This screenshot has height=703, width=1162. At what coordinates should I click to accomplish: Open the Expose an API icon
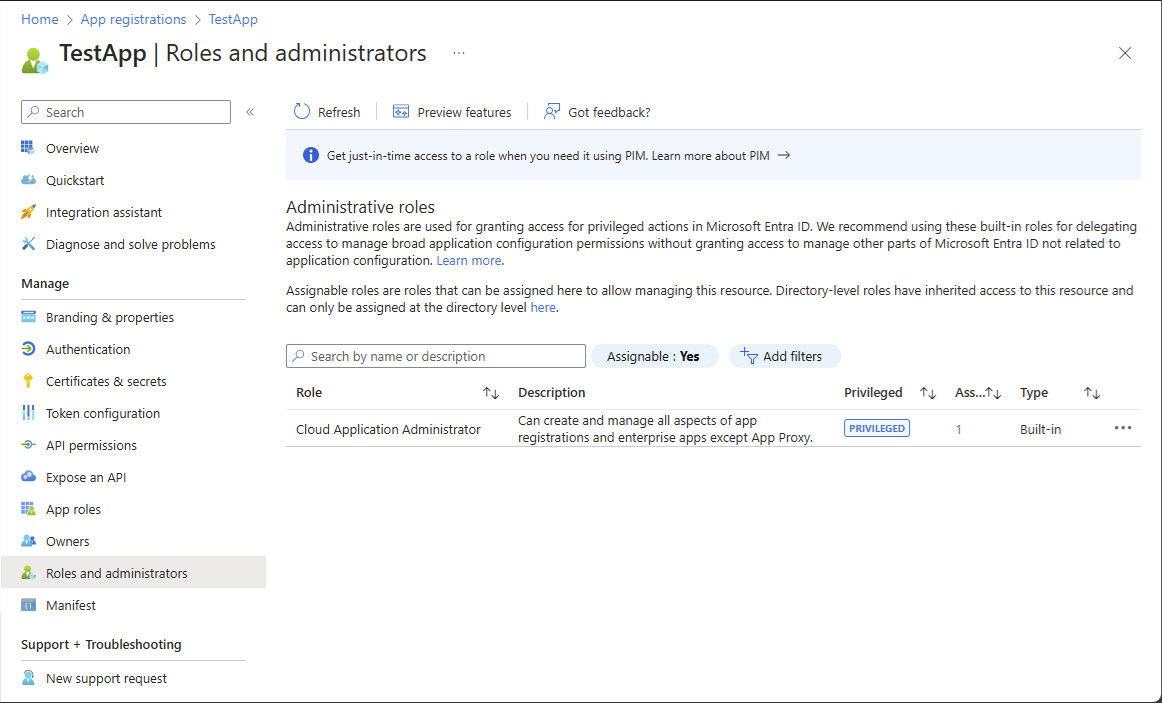[x=28, y=477]
